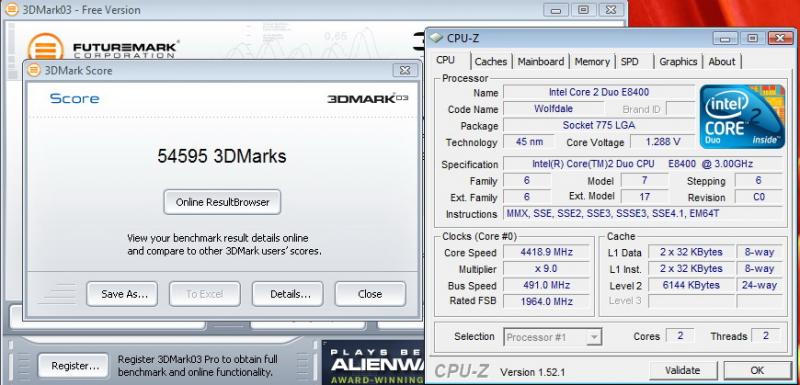The image size is (800, 385).
Task: Open benchmark Details
Action: point(288,294)
